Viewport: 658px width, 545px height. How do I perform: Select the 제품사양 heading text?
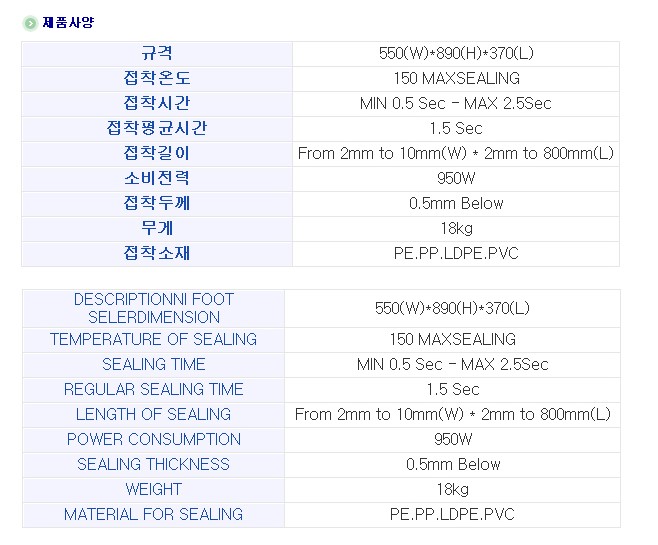(68, 22)
